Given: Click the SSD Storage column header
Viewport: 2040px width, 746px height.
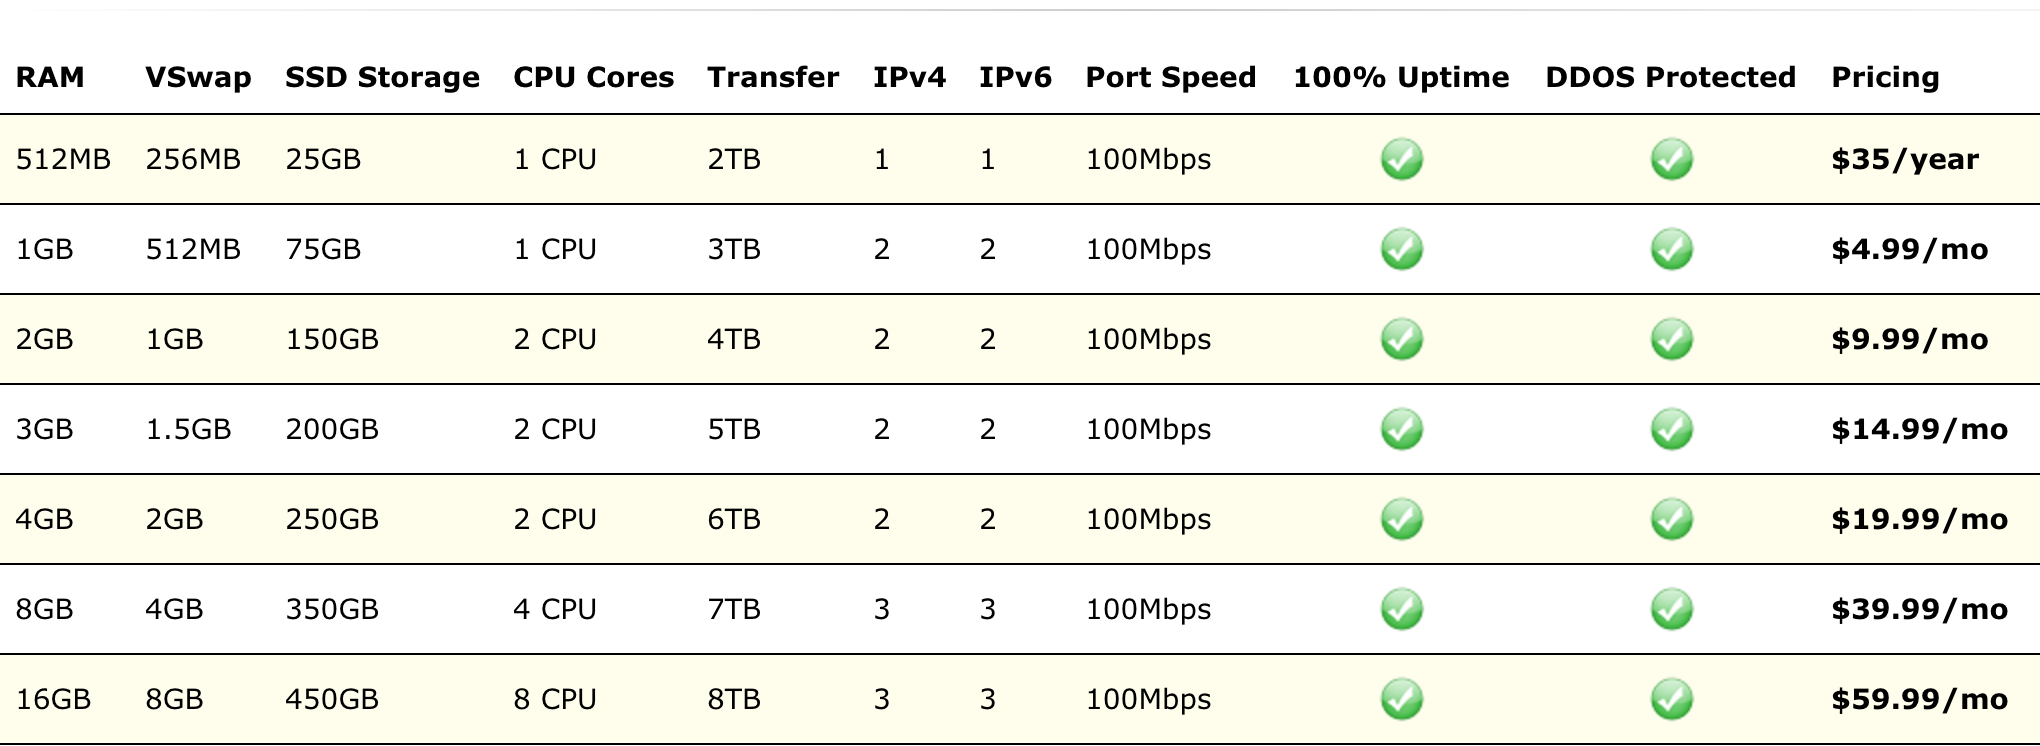Looking at the screenshot, I should point(382,77).
